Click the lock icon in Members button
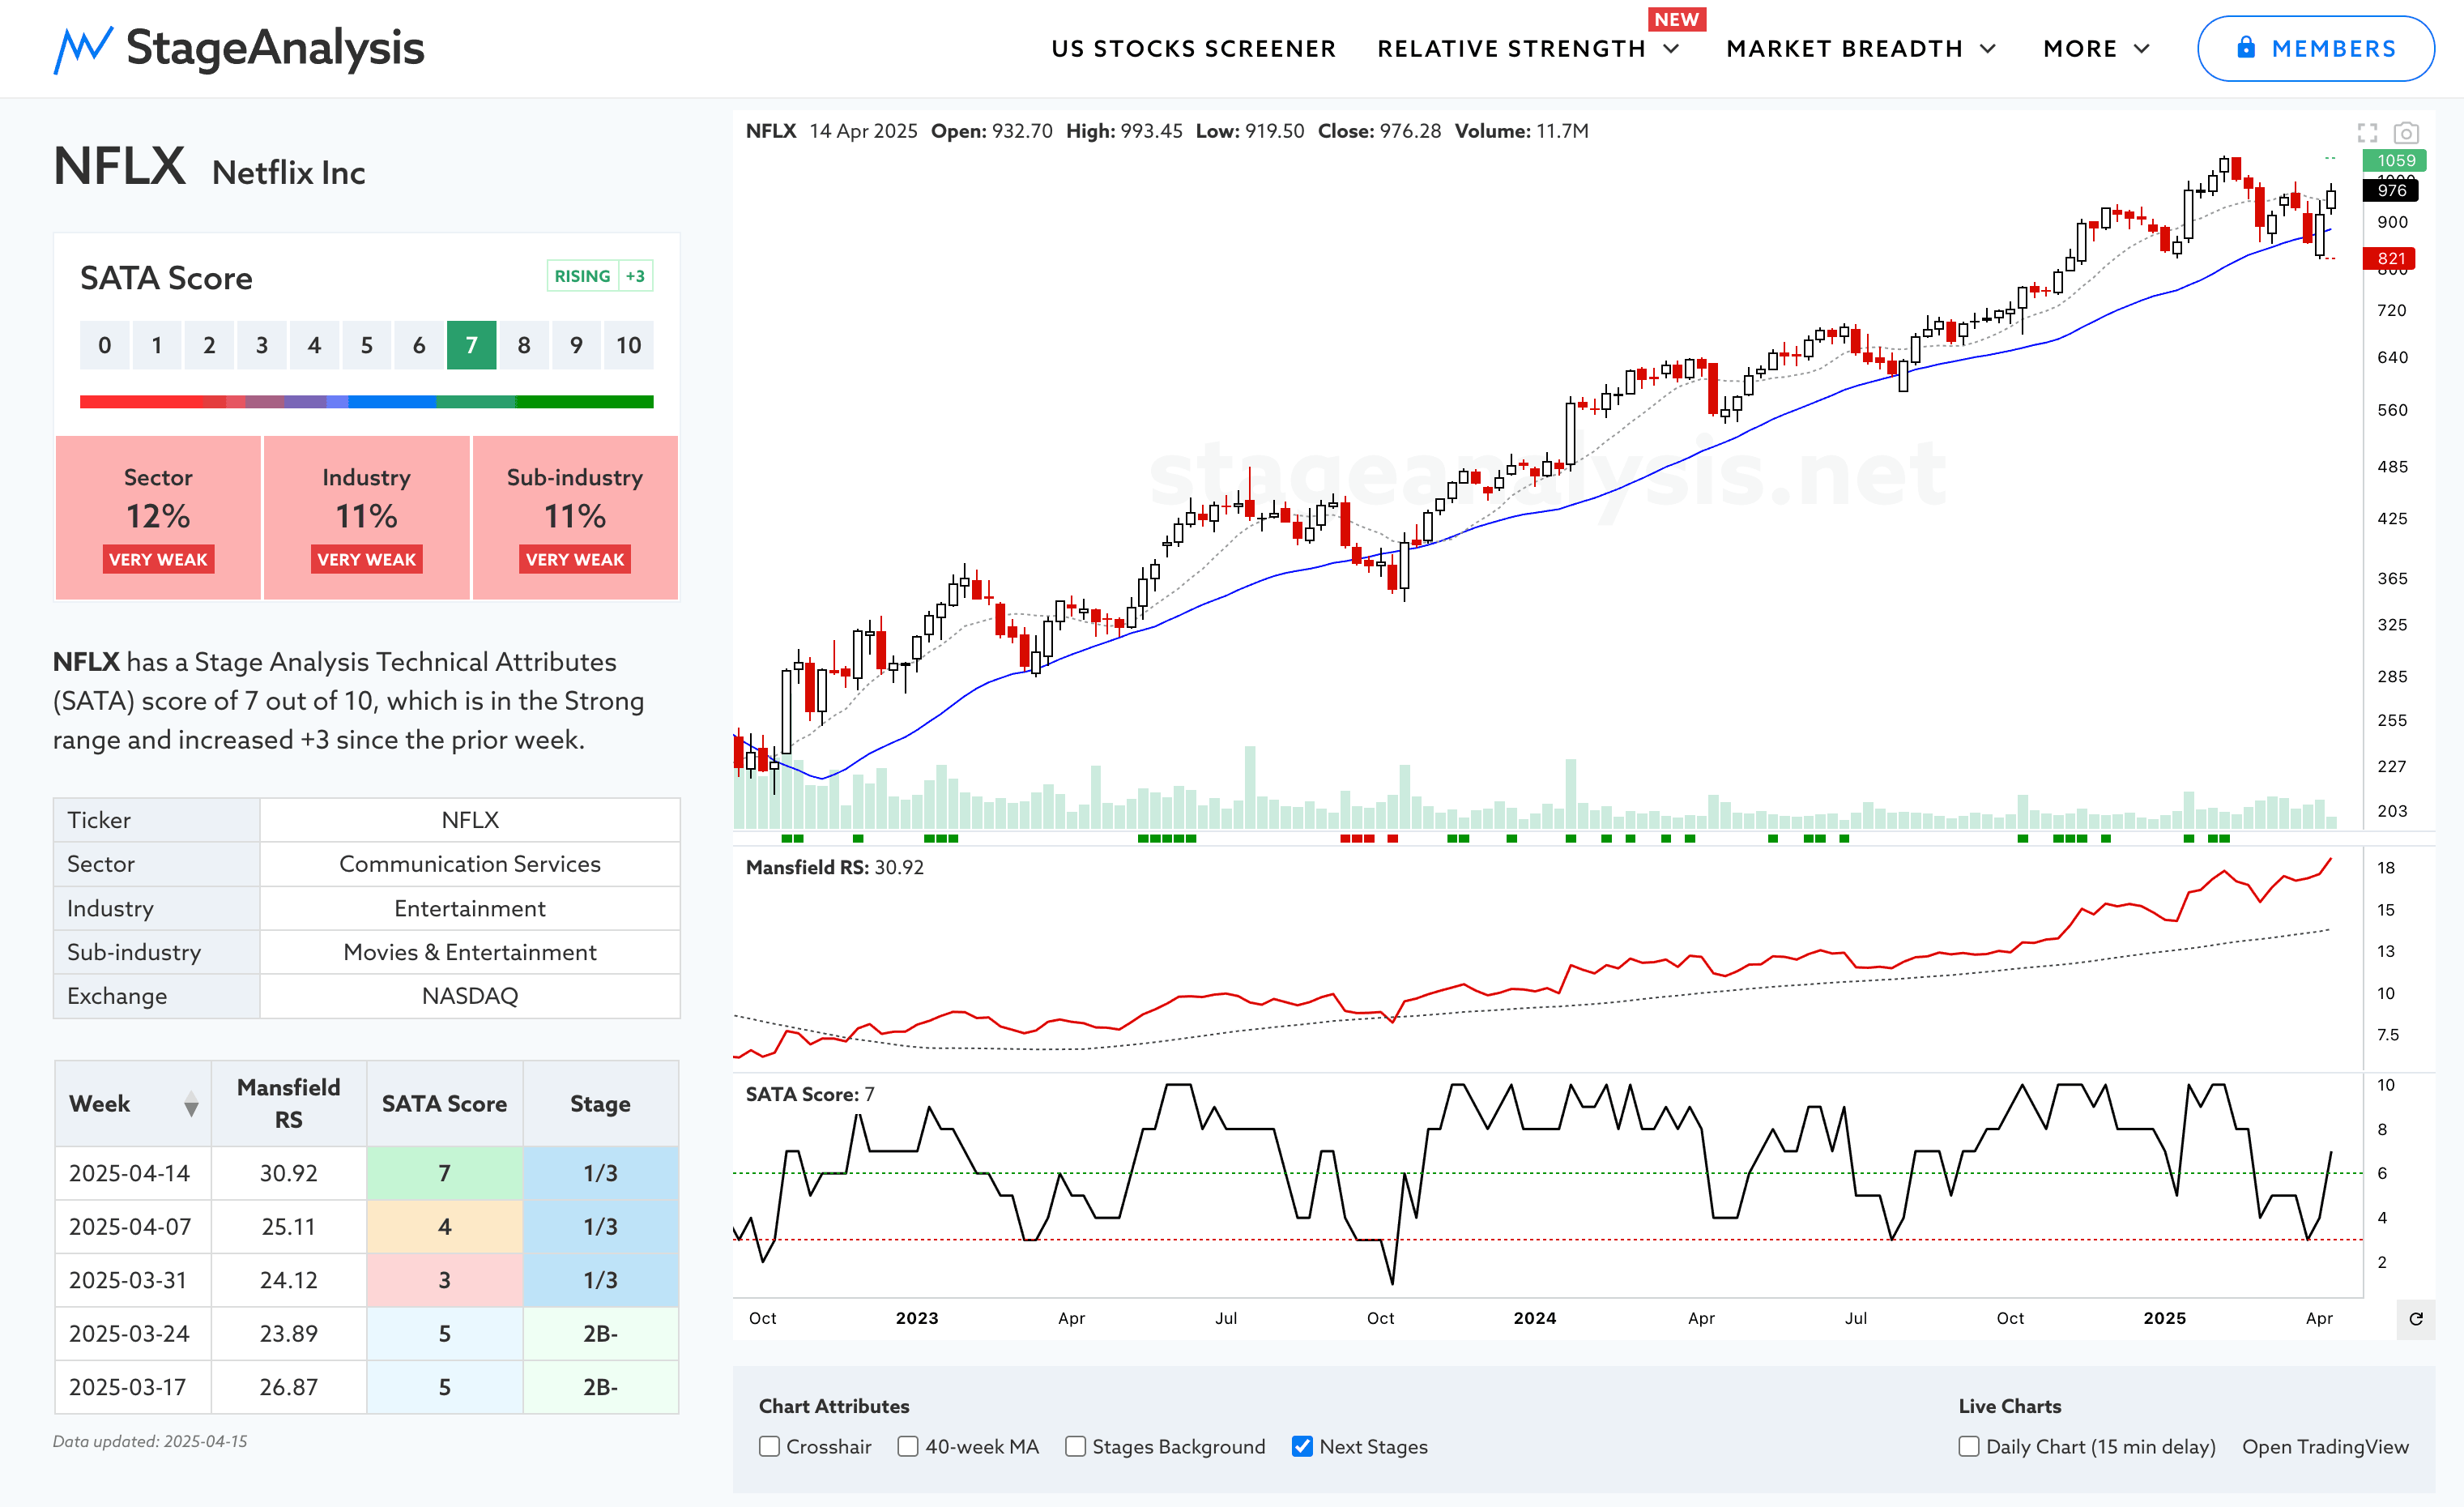This screenshot has width=2464, height=1507. (2246, 47)
